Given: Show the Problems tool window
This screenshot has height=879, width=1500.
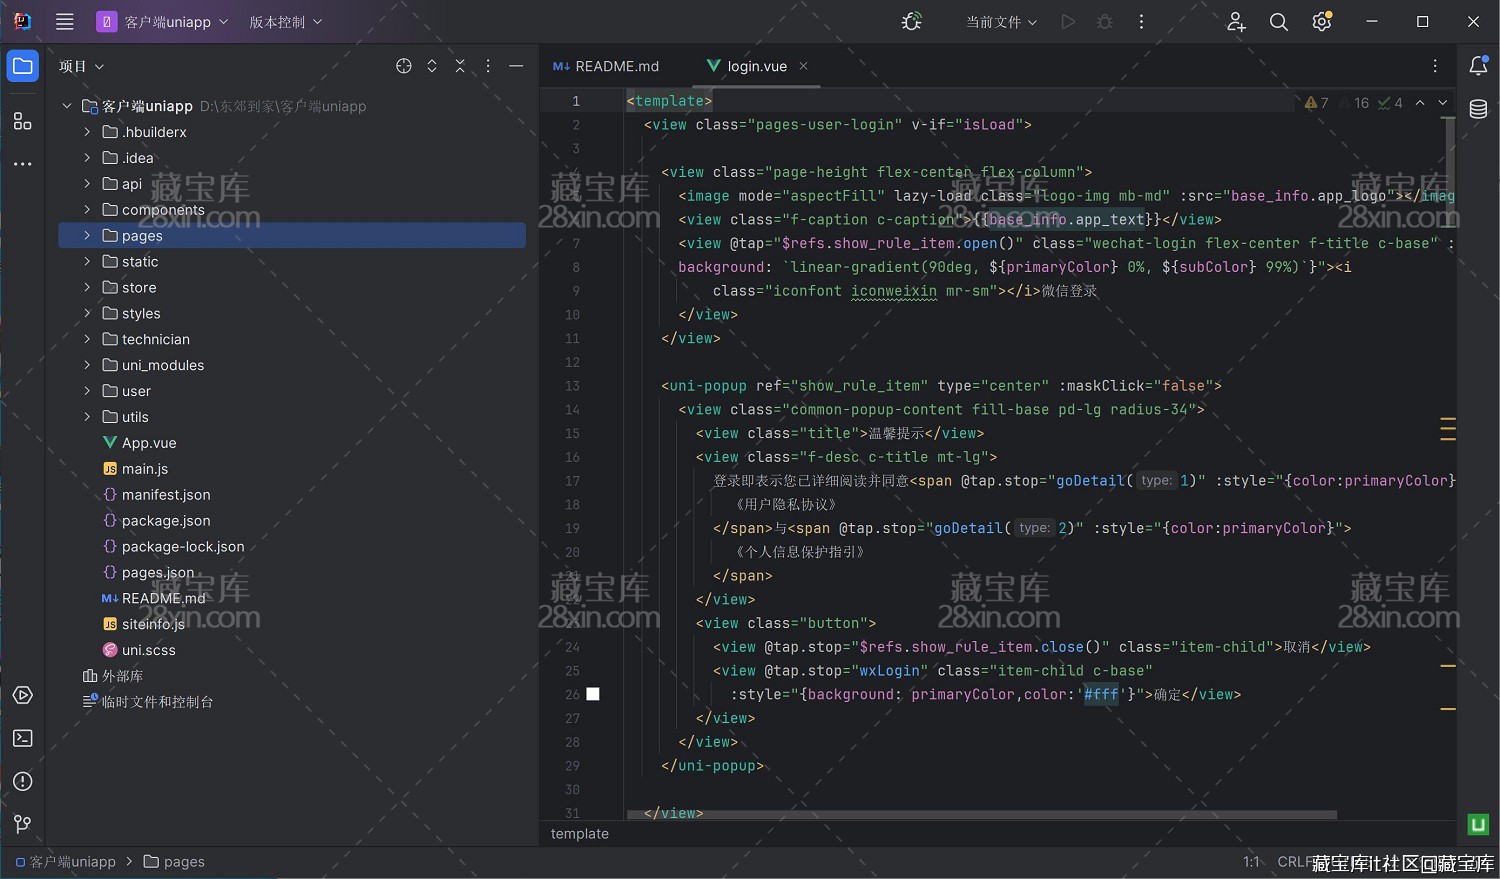Looking at the screenshot, I should (22, 781).
